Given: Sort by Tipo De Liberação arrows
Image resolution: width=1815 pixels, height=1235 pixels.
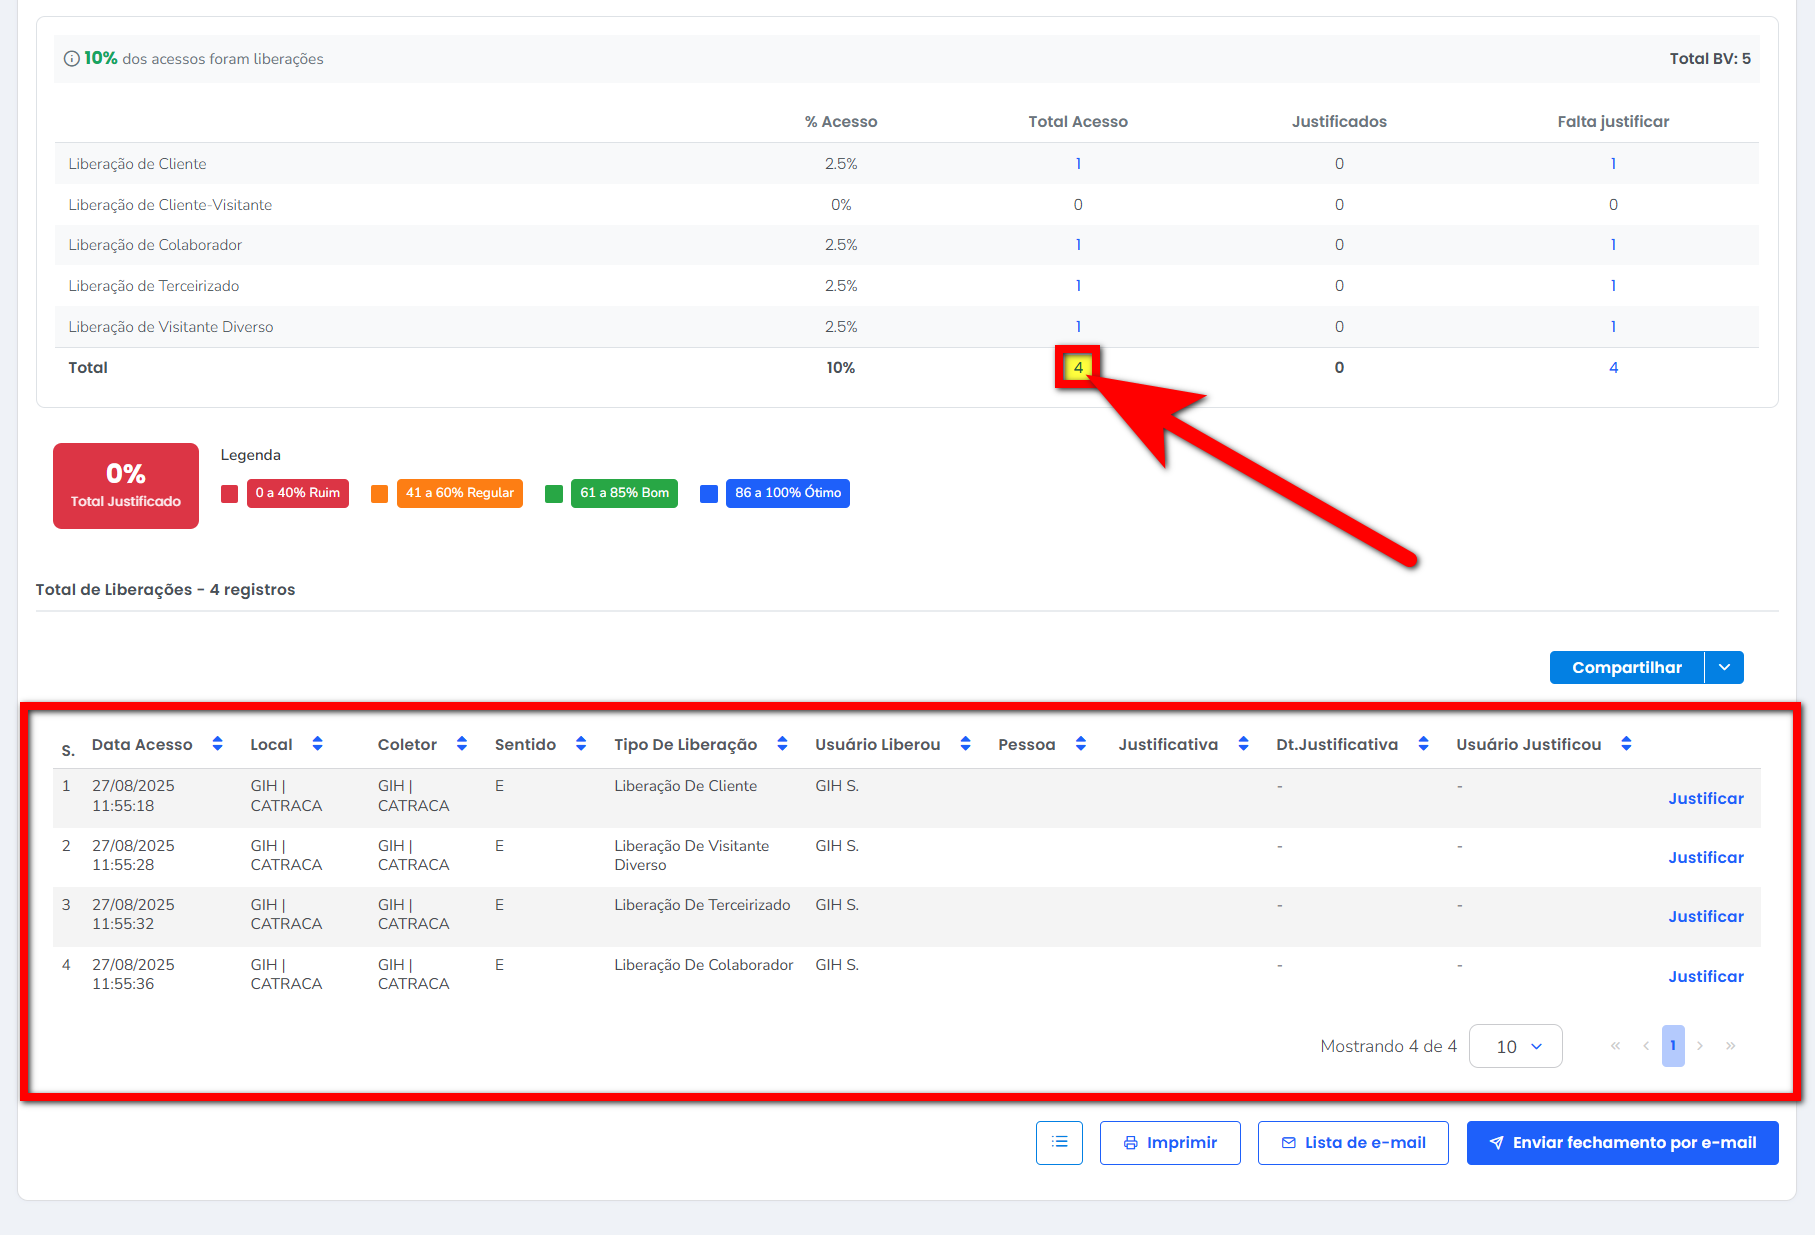Looking at the screenshot, I should [x=782, y=744].
